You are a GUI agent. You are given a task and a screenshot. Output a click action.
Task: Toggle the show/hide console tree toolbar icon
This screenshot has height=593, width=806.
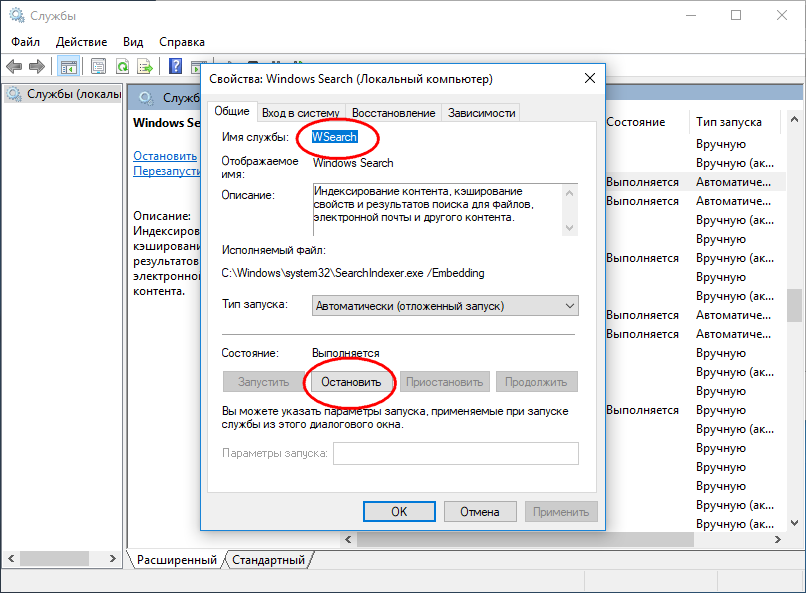pyautogui.click(x=68, y=66)
